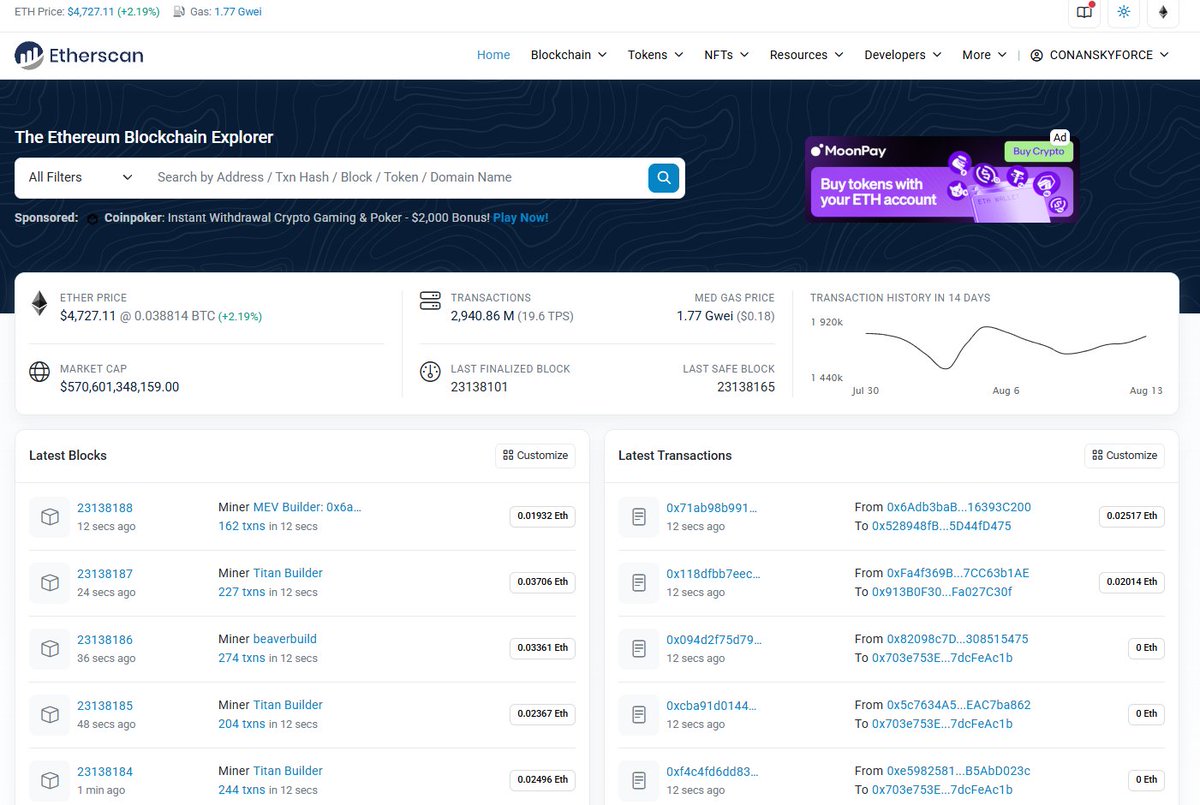The width and height of the screenshot is (1200, 805).
Task: View the 204 txns link
Action: tap(242, 724)
